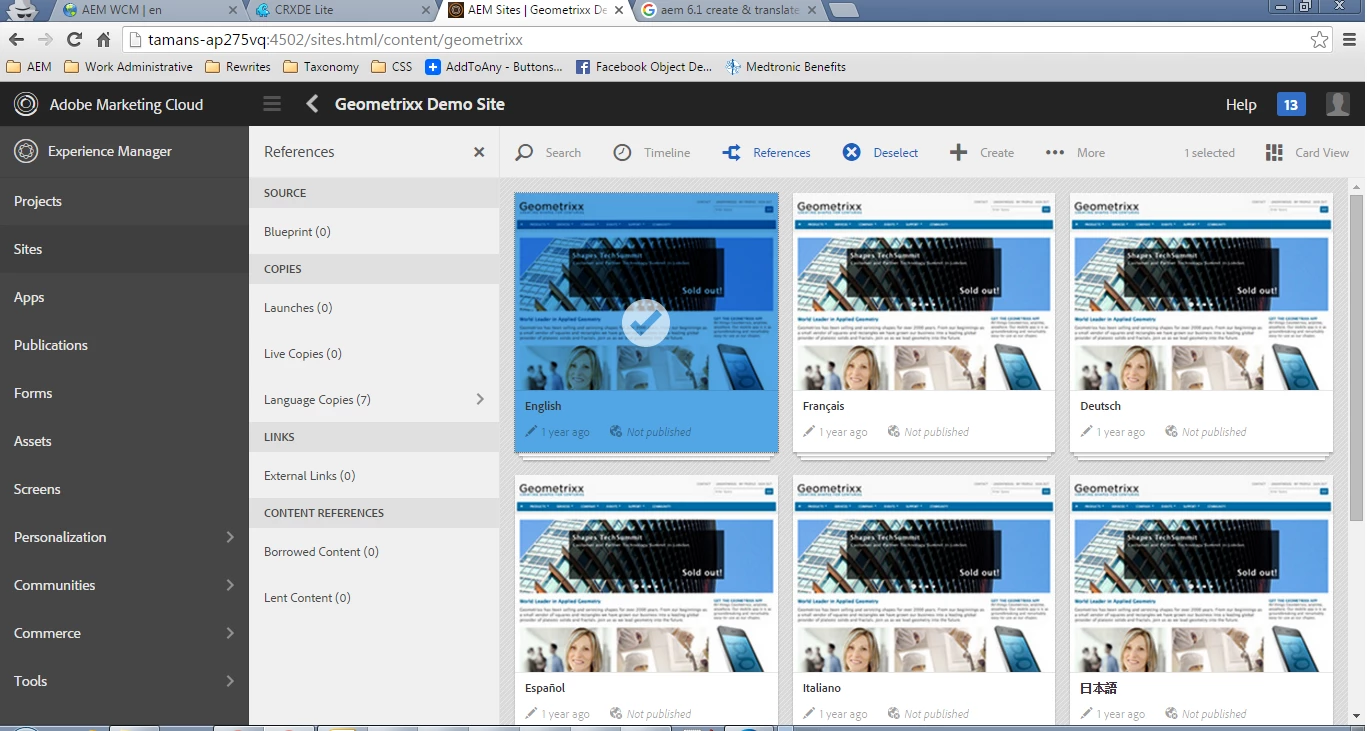The image size is (1367, 731).
Task: Open Screens in the left navigation
Action: tap(124, 489)
